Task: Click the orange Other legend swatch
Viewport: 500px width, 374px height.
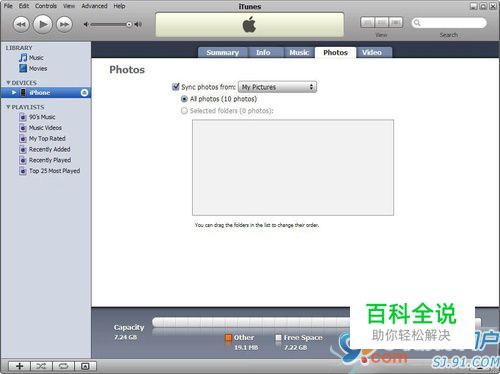Action: click(228, 338)
